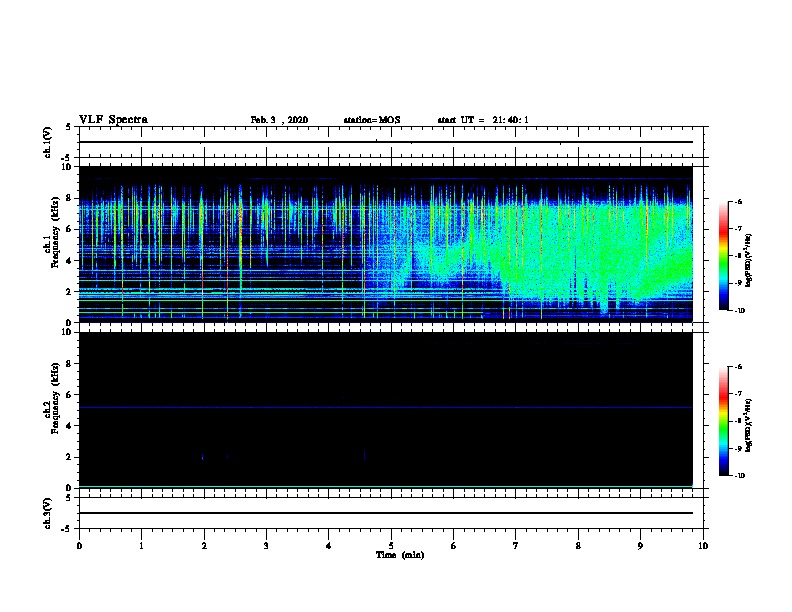This screenshot has width=792, height=612.
Task: Click the ch.2 dark spectrogram panel
Action: (x=385, y=410)
